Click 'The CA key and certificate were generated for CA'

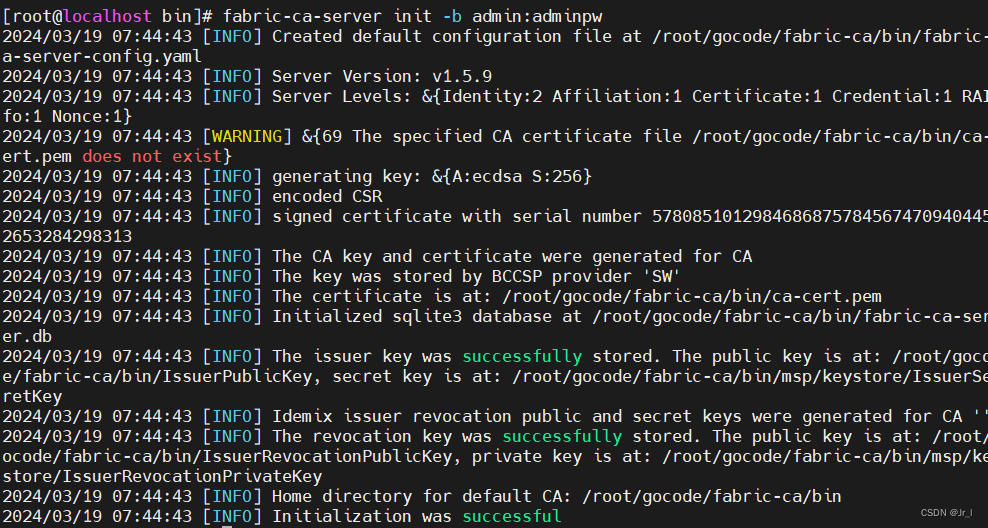click(512, 256)
